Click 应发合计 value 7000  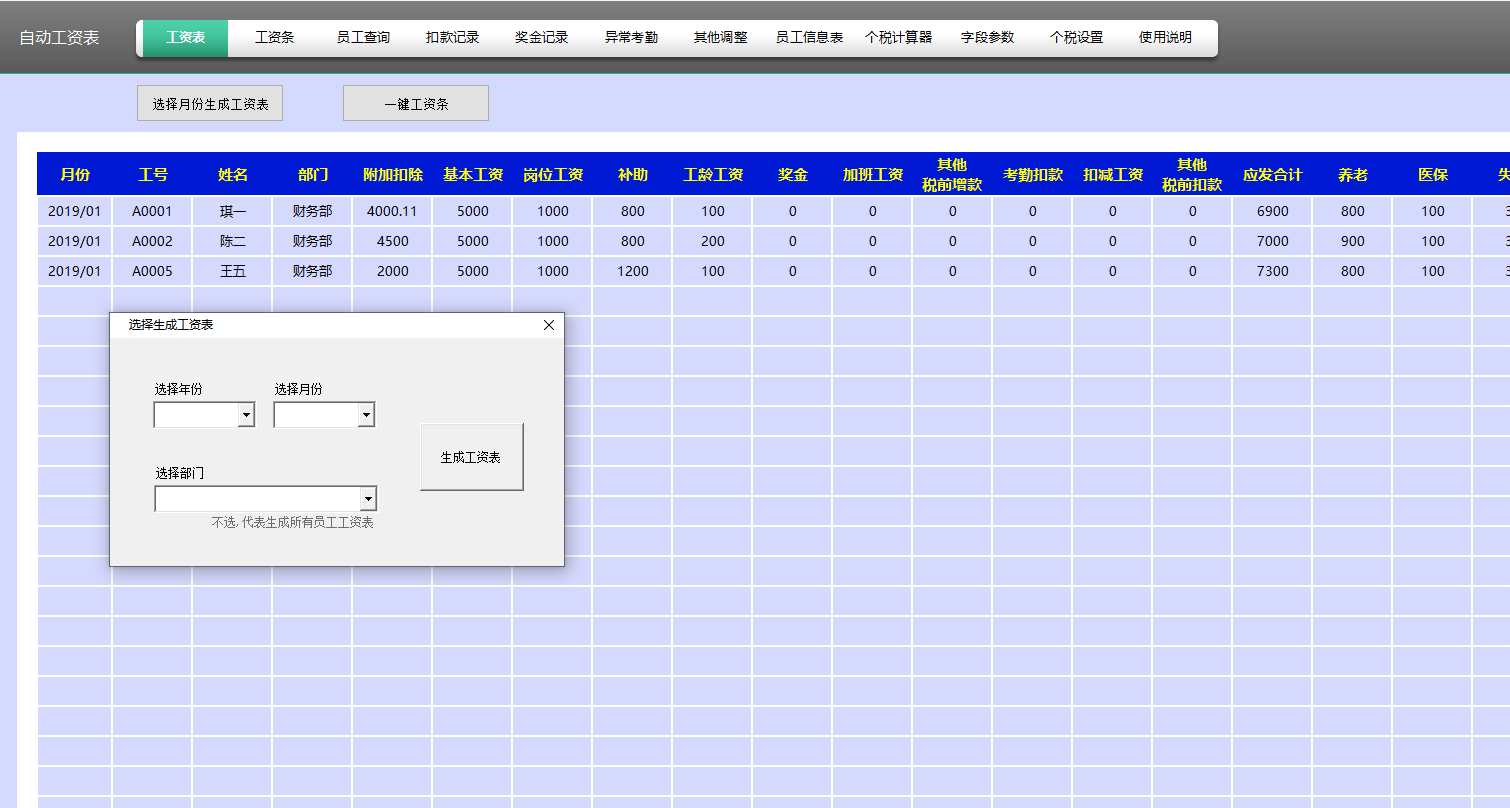(1272, 241)
